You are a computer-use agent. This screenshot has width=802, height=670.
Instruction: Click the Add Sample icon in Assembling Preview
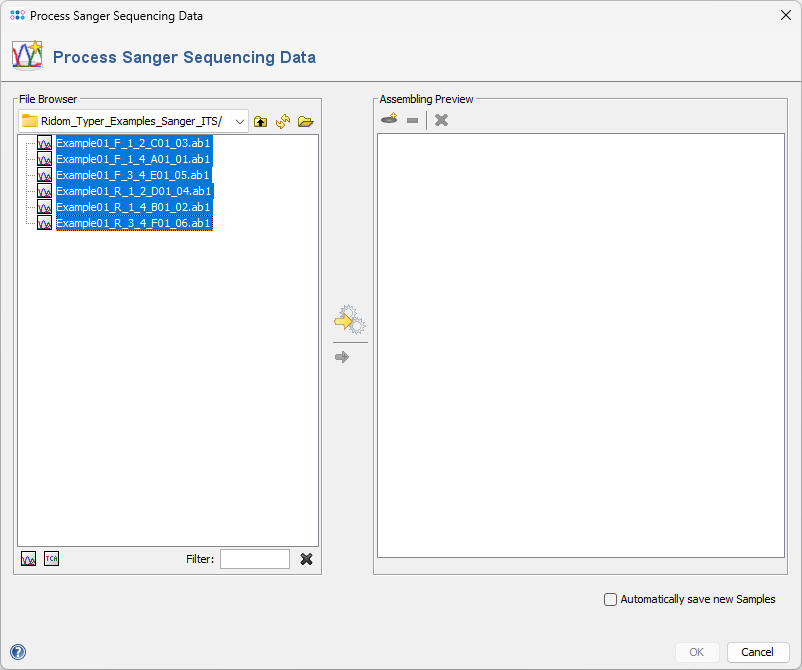pyautogui.click(x=388, y=118)
